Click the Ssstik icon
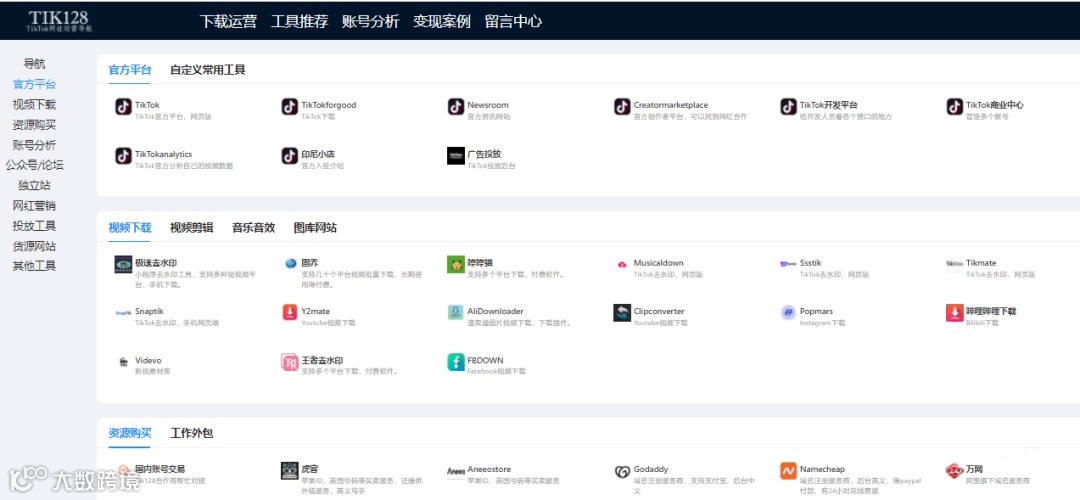The width and height of the screenshot is (1080, 500). (788, 264)
